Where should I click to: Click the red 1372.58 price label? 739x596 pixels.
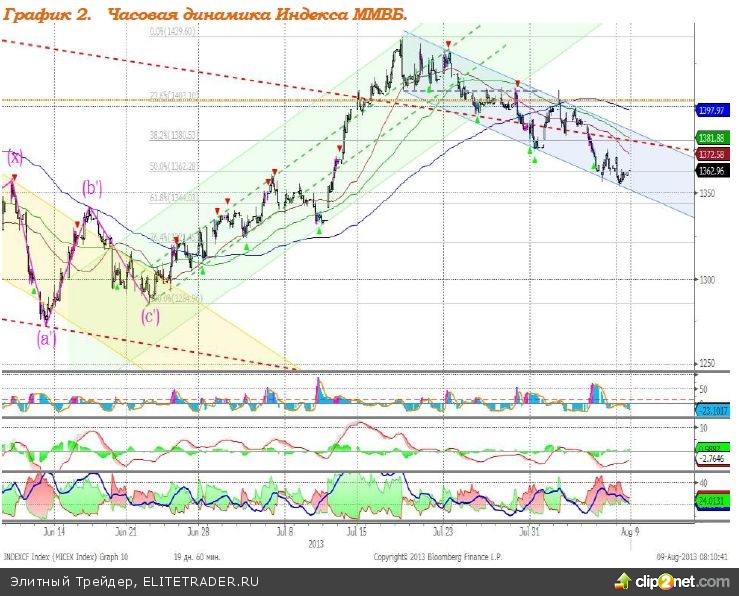712,155
